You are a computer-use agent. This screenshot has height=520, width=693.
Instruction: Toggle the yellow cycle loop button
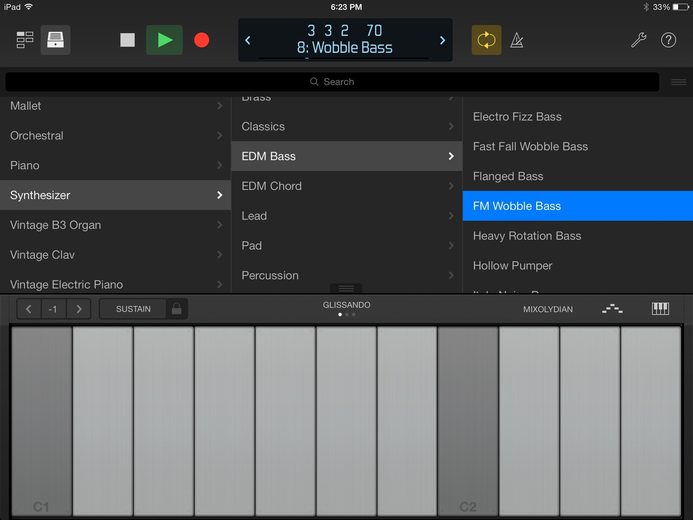[x=487, y=40]
